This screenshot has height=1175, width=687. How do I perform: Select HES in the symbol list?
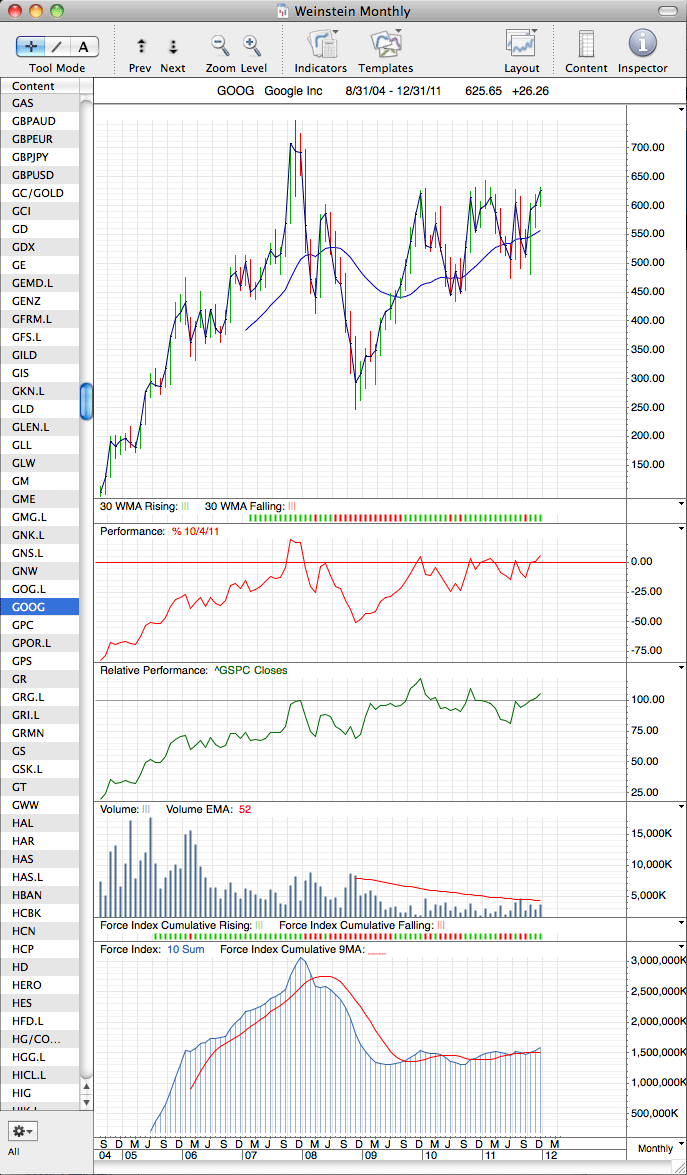pos(39,1002)
